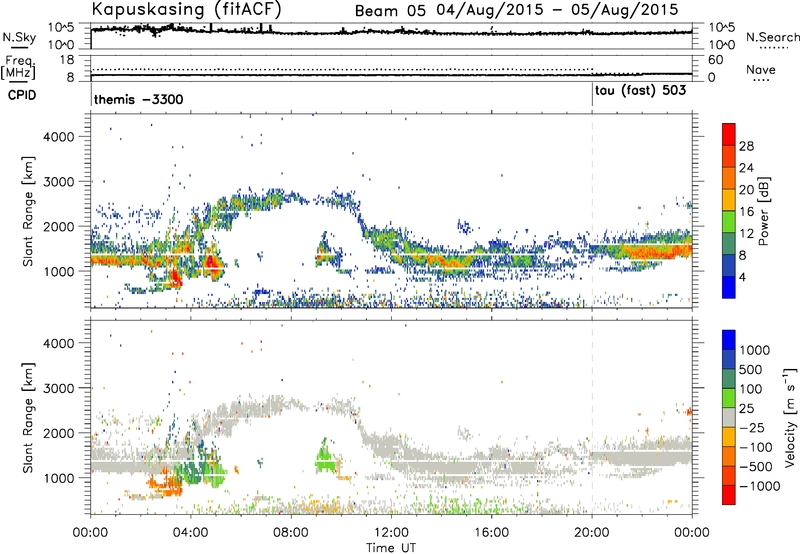800x554 pixels.
Task: Click the 'Velocity [m s-1]' color bar title
Action: pos(790,417)
